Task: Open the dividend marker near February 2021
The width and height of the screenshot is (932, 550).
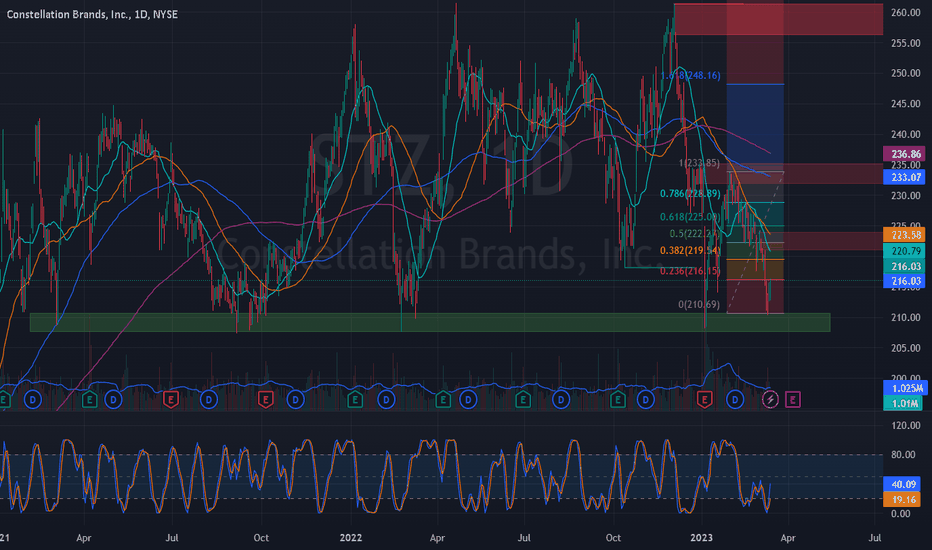Action: click(33, 400)
